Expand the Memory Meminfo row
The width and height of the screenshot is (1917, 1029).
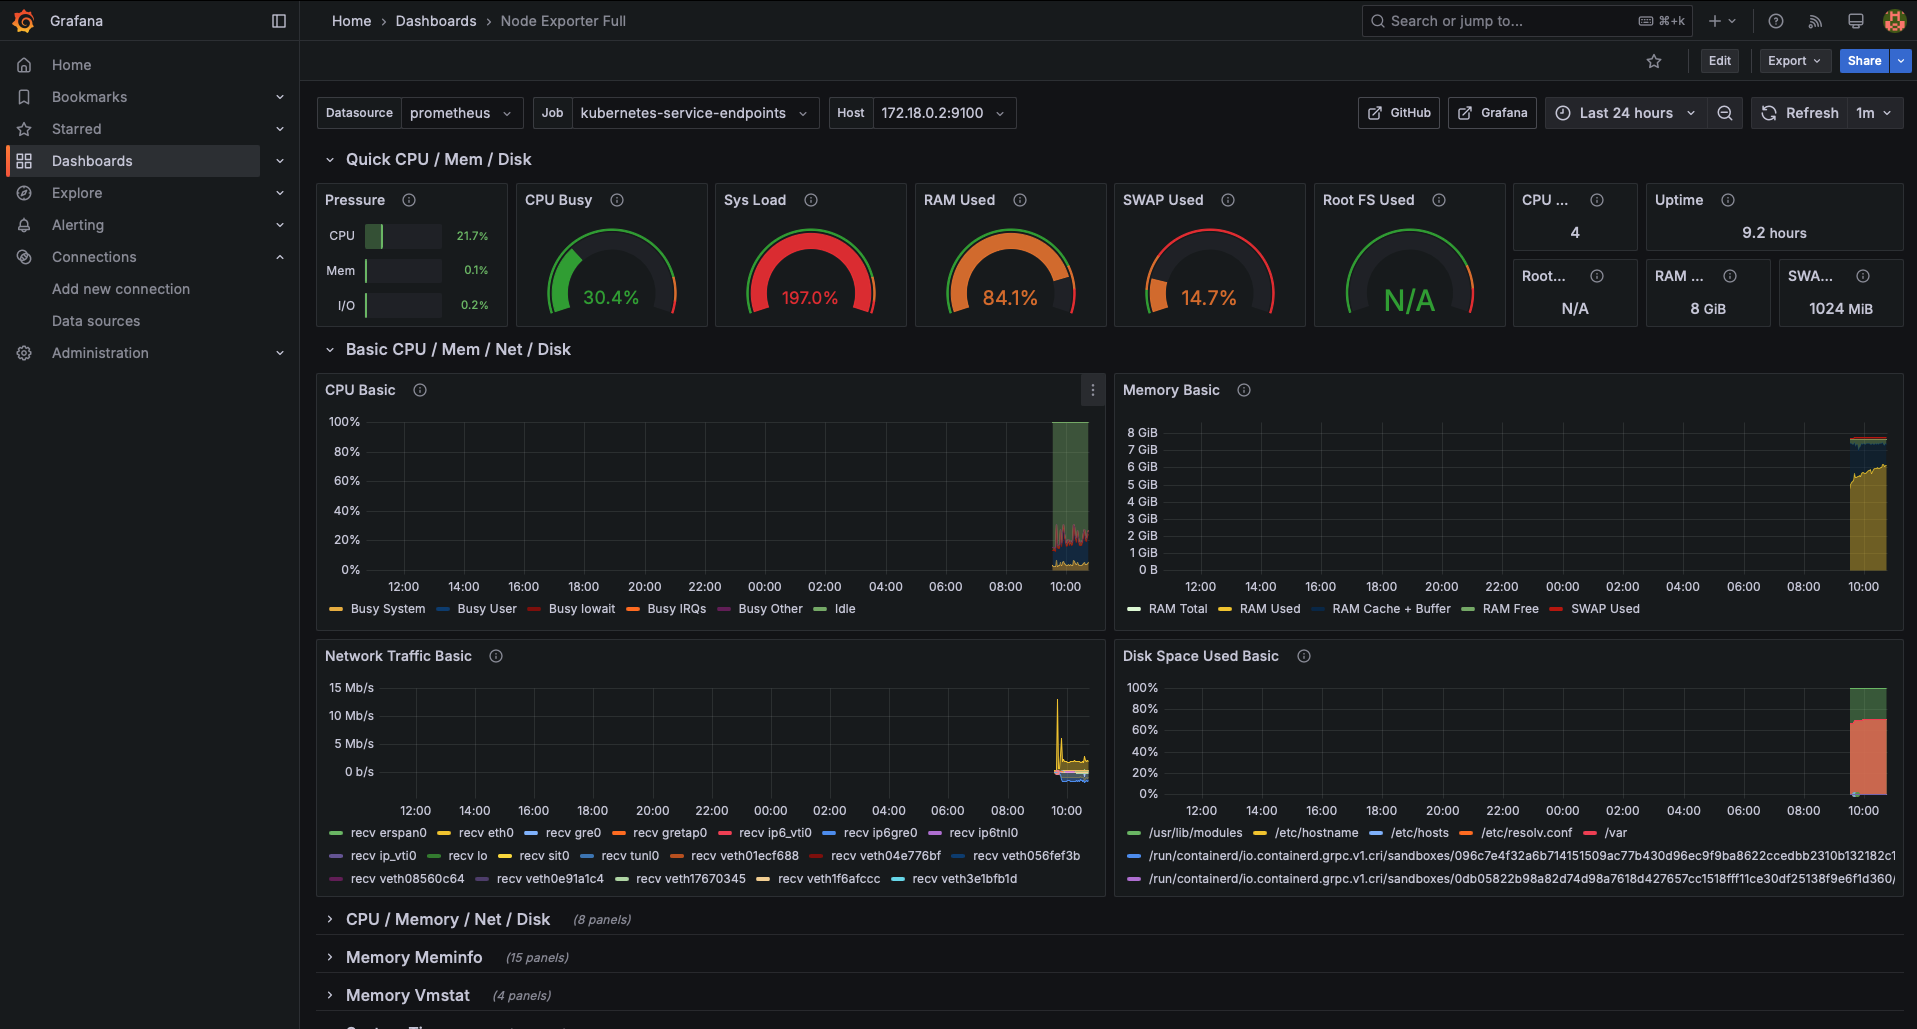[414, 958]
